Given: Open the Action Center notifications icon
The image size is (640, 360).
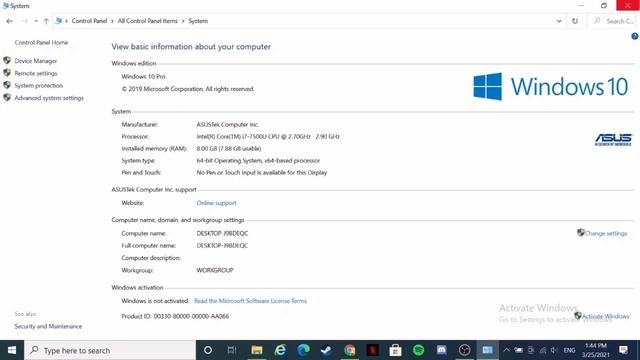Looking at the screenshot, I should pyautogui.click(x=623, y=350).
